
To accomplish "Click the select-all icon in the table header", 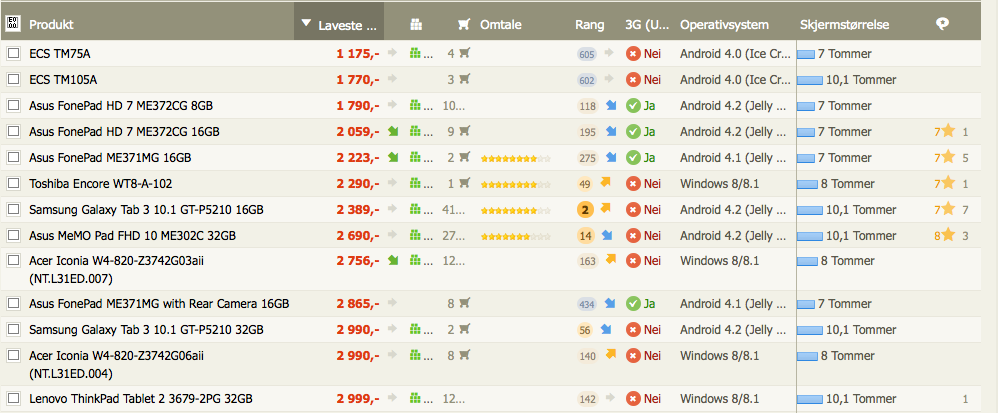I will (x=12, y=24).
